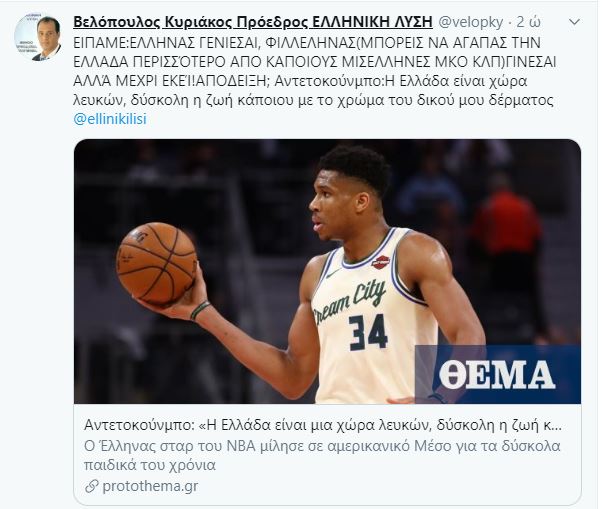Click the green wristband on the player's arm

pos(200,310)
